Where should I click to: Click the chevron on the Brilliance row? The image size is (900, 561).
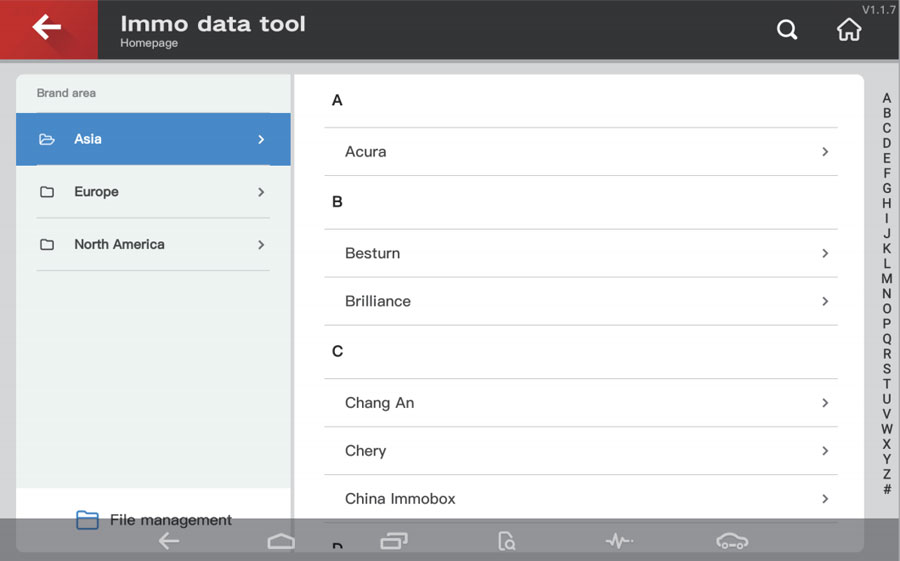pyautogui.click(x=824, y=301)
